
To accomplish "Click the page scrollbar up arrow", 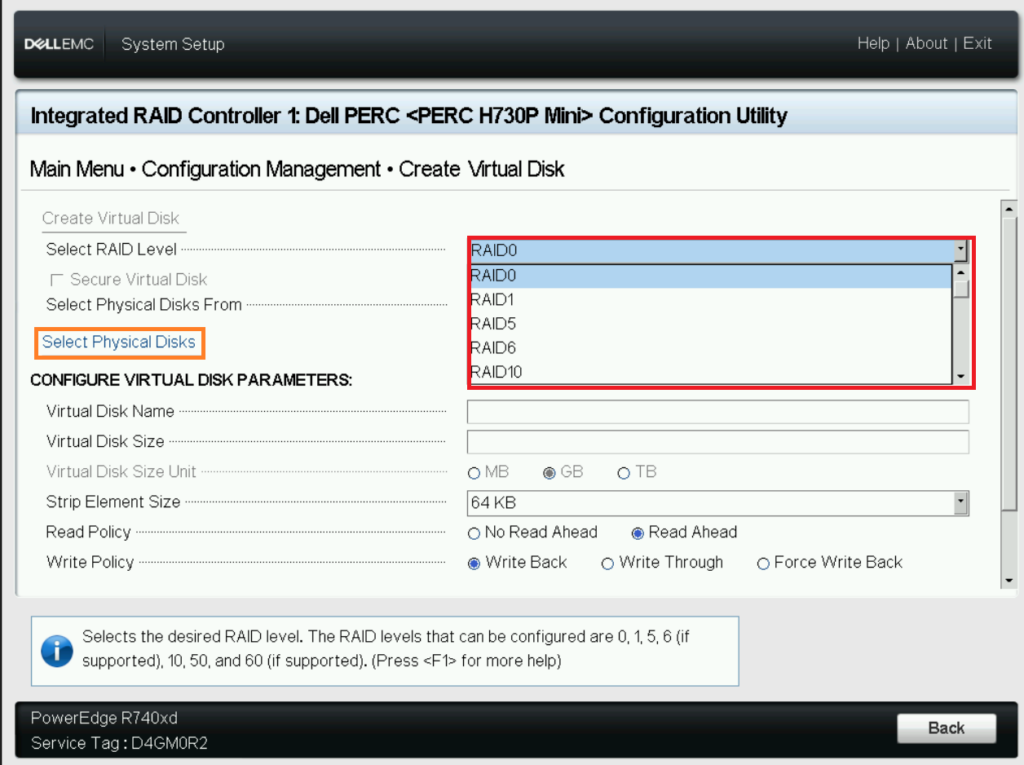I will (x=1009, y=210).
